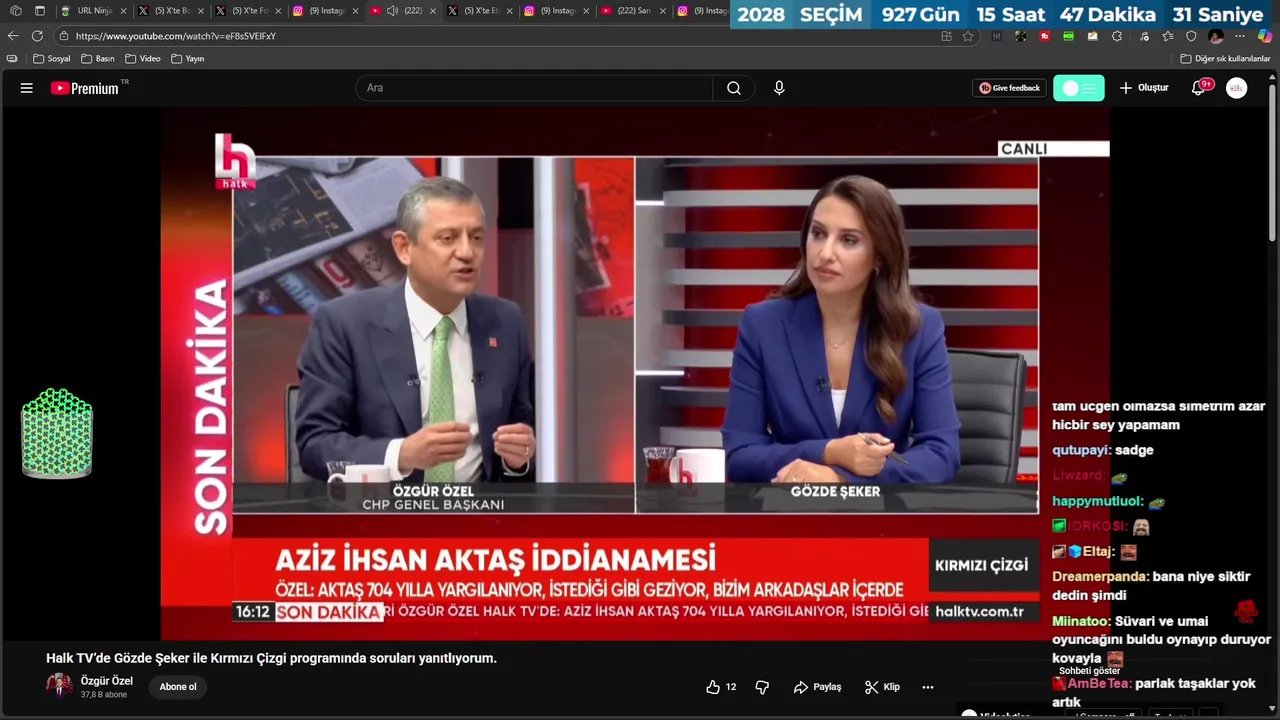Go back with the browser back arrow

tap(13, 36)
